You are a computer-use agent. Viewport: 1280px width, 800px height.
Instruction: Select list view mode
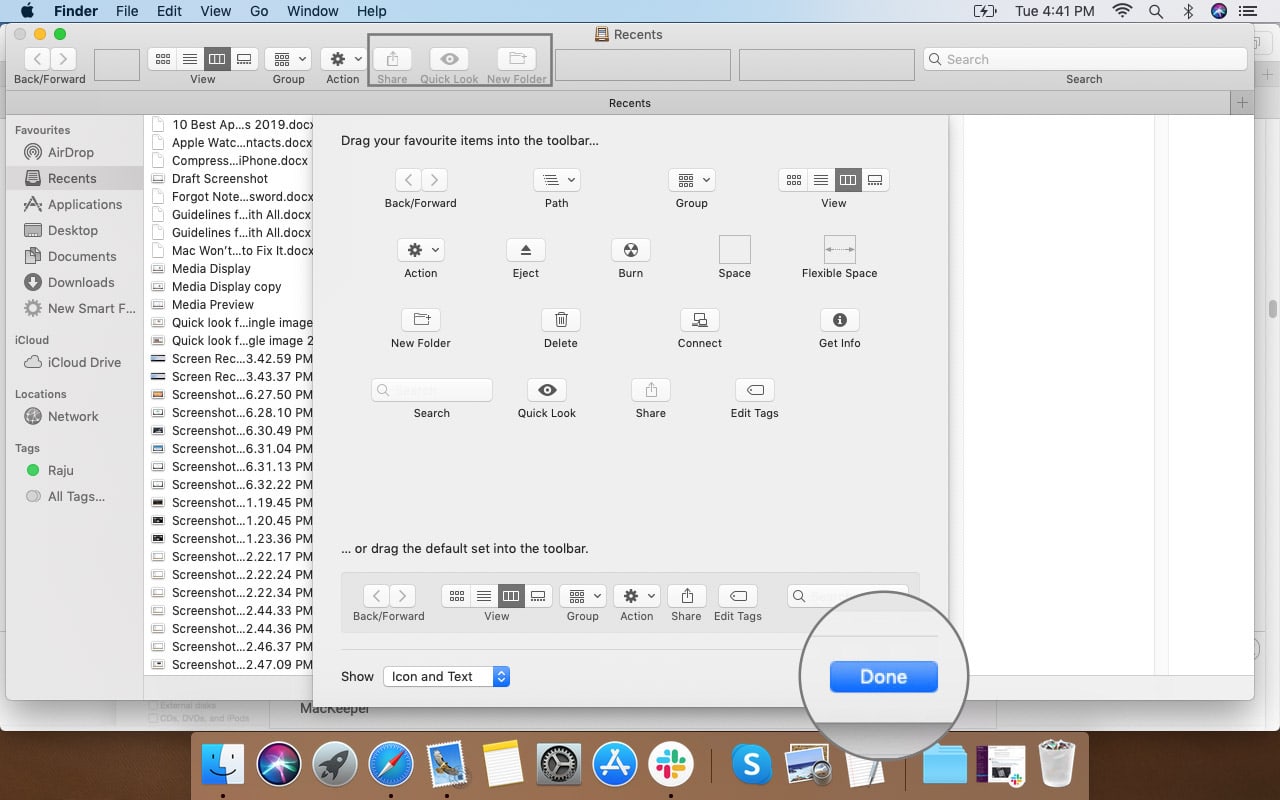click(820, 180)
